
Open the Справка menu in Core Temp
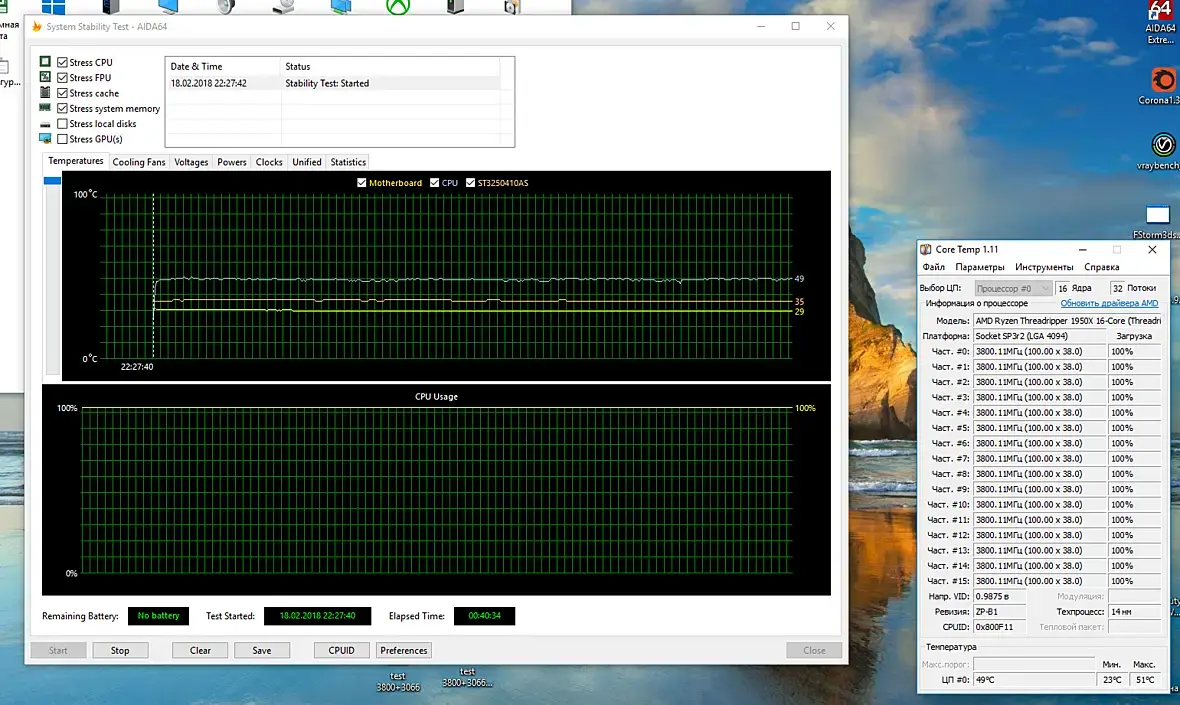pos(1102,267)
